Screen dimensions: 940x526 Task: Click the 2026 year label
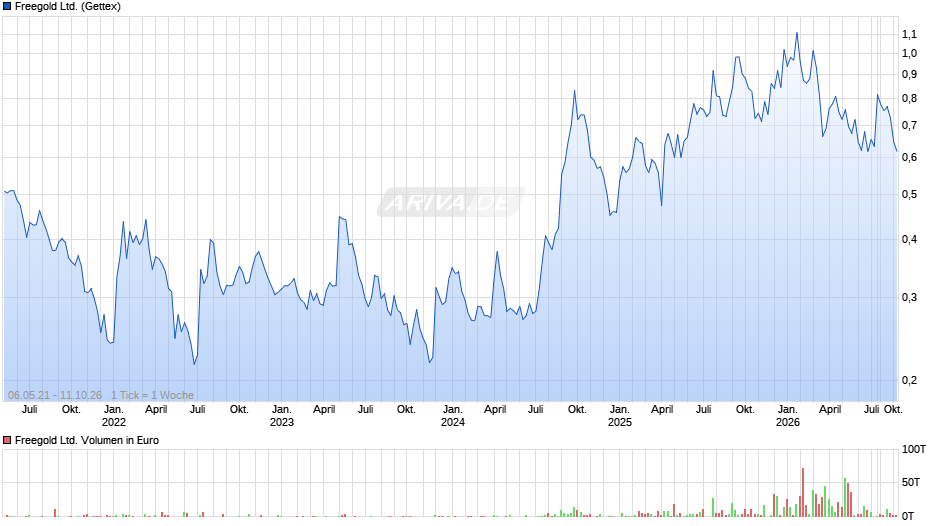point(788,422)
